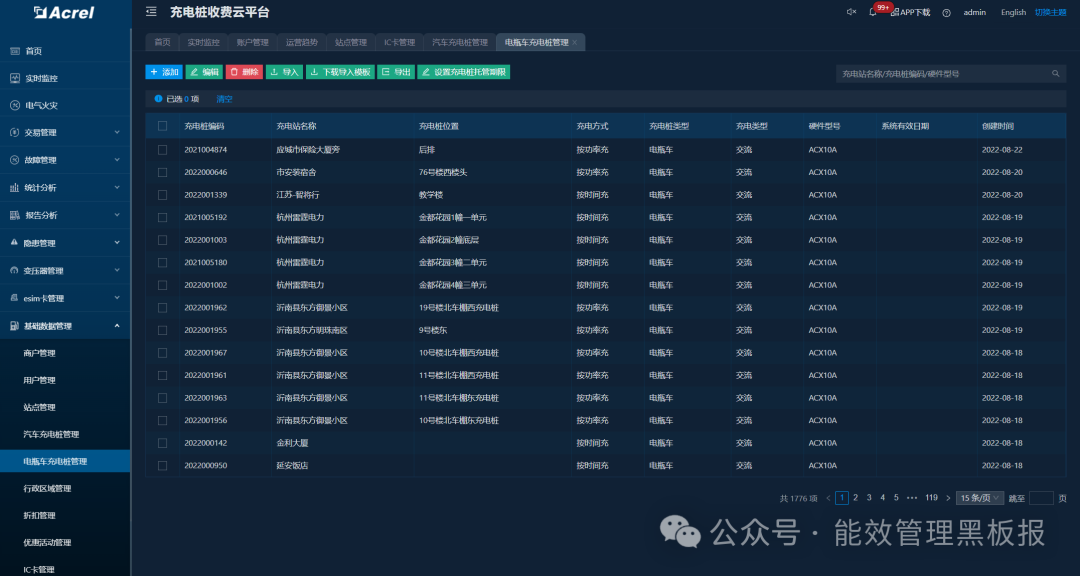Click the 首页 home icon in sidebar
The height and width of the screenshot is (576, 1080).
coord(14,51)
